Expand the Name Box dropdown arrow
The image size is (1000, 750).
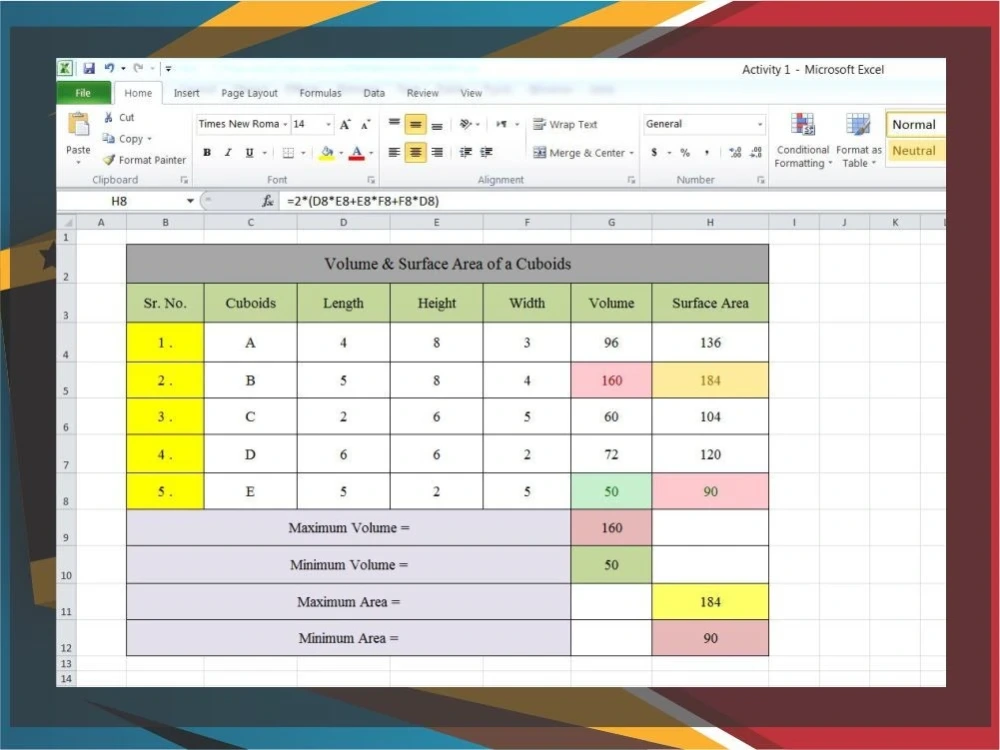190,201
